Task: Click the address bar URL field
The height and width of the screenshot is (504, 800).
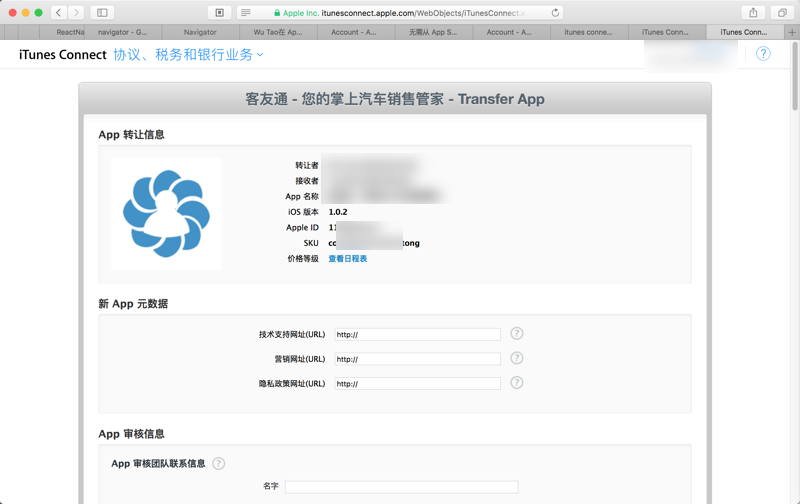Action: click(400, 13)
